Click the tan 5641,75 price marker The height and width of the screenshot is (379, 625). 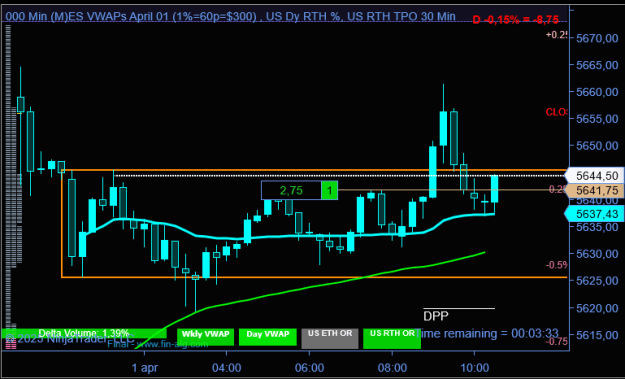[595, 190]
